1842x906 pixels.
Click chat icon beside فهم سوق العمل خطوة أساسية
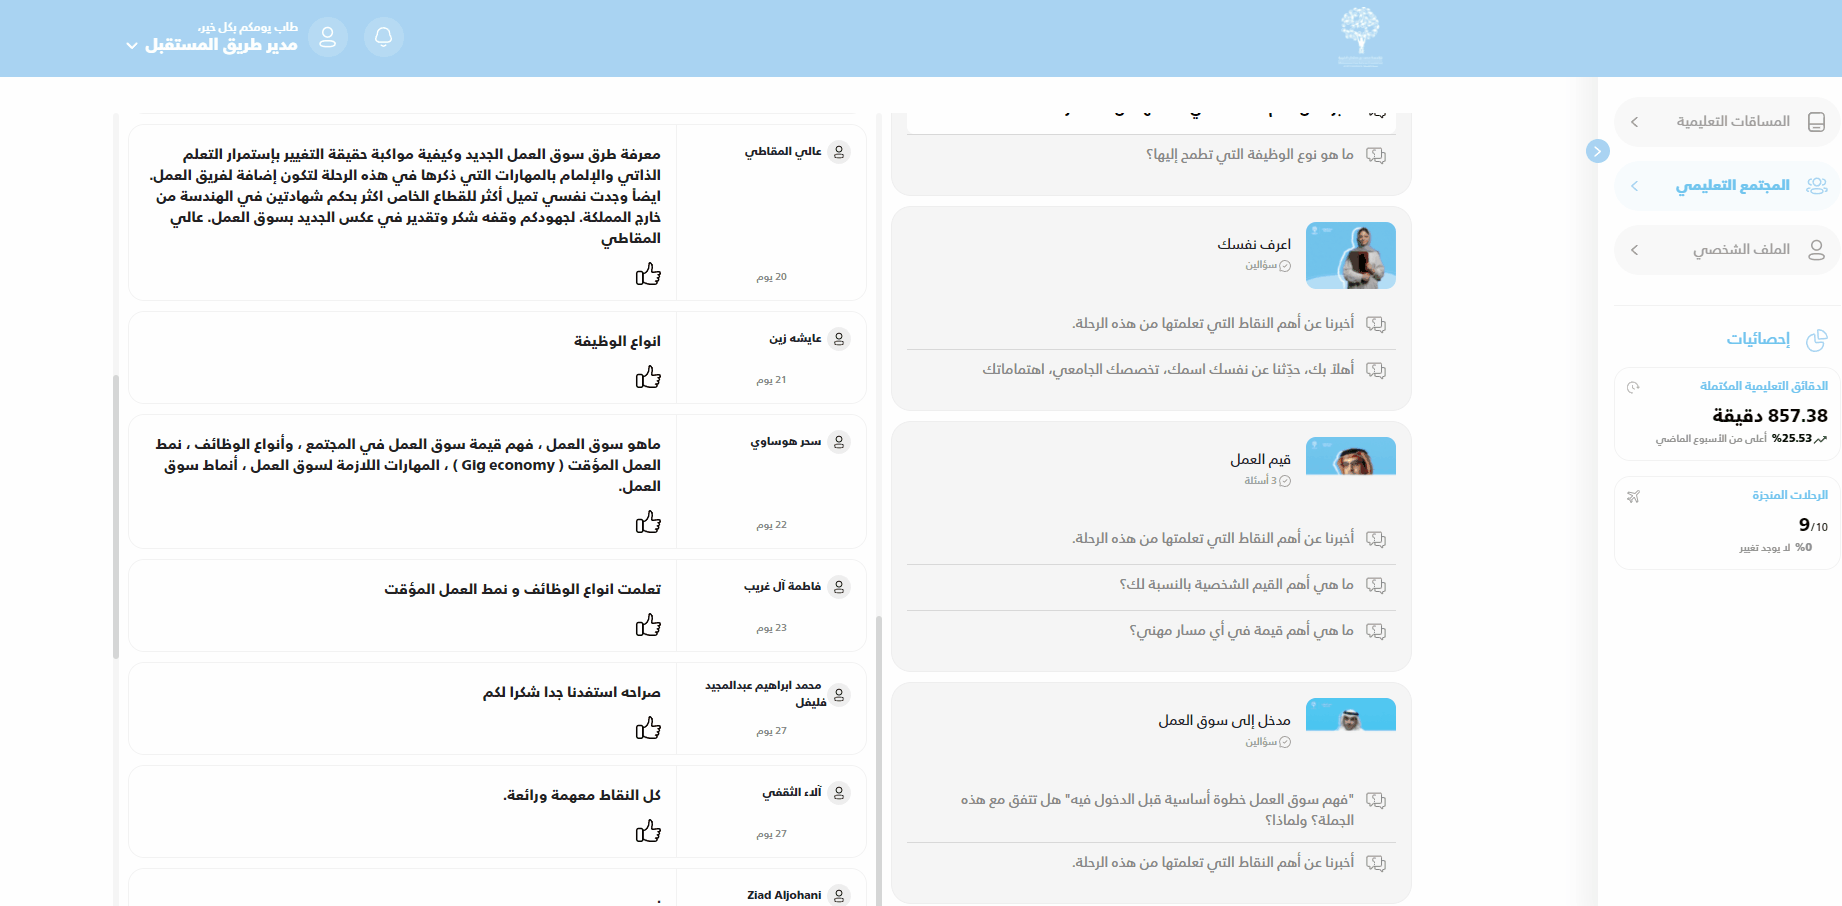pos(1376,800)
